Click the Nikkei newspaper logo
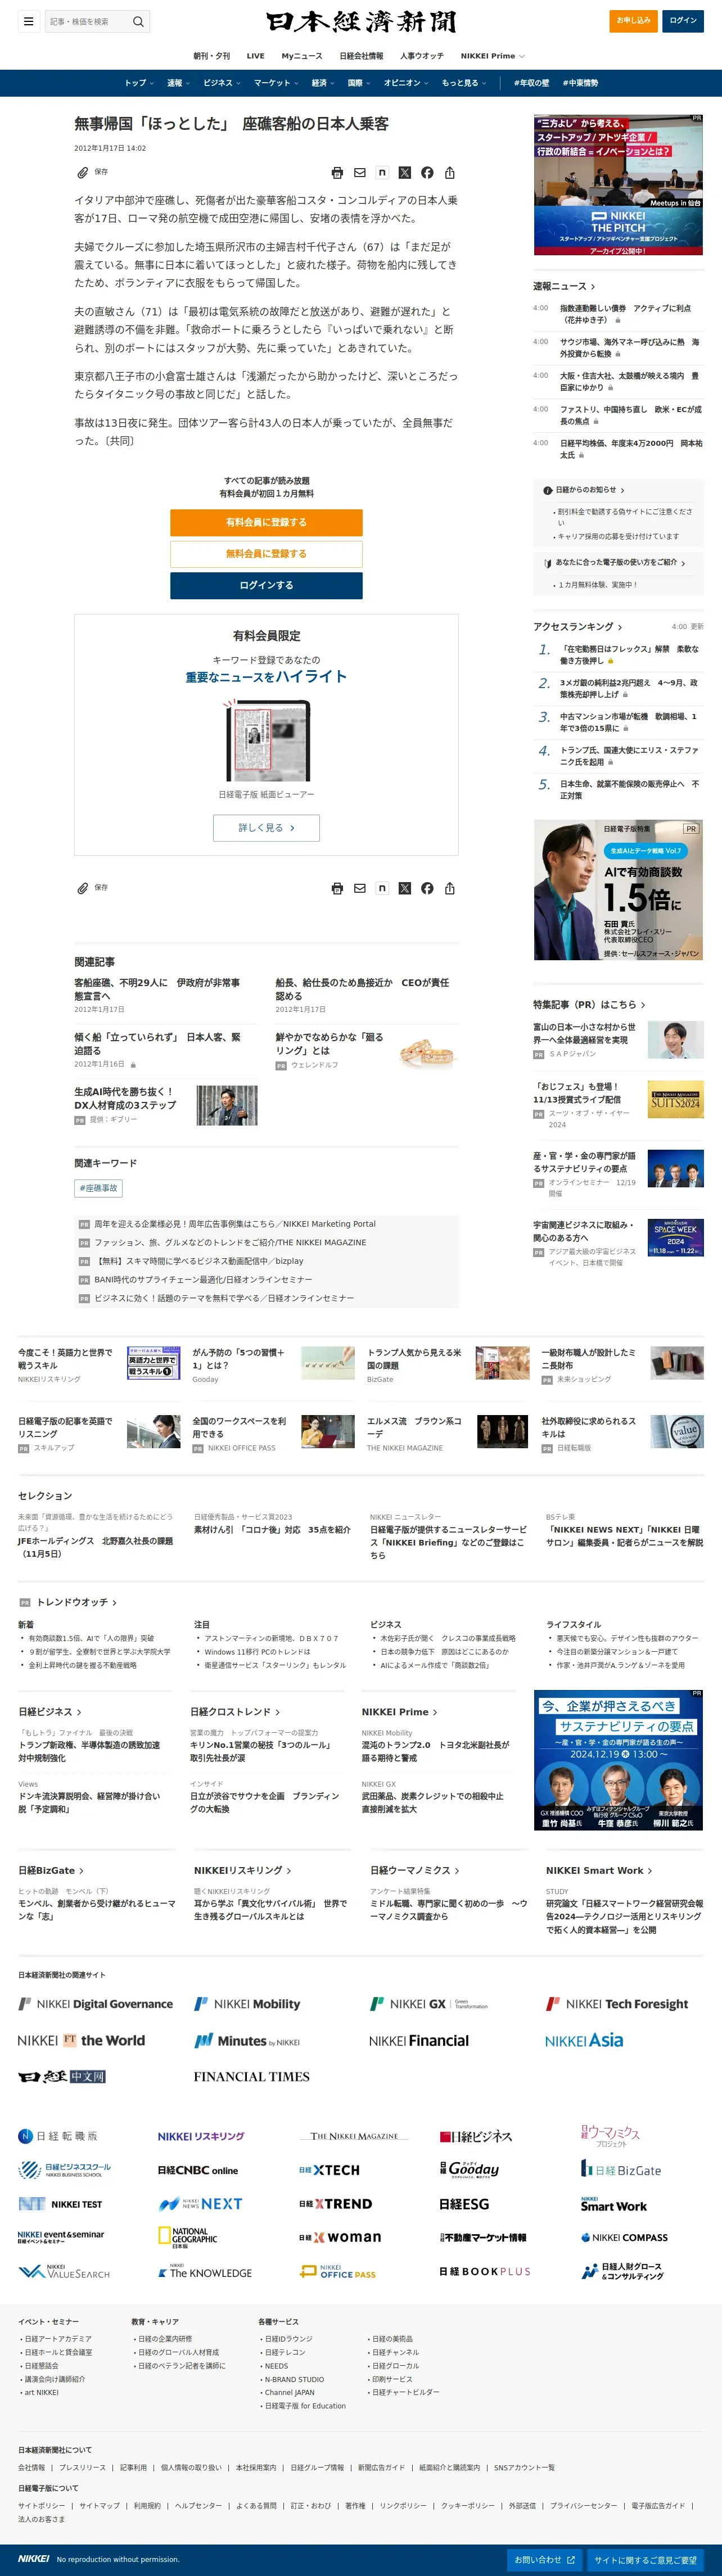This screenshot has width=722, height=2576. [361, 21]
